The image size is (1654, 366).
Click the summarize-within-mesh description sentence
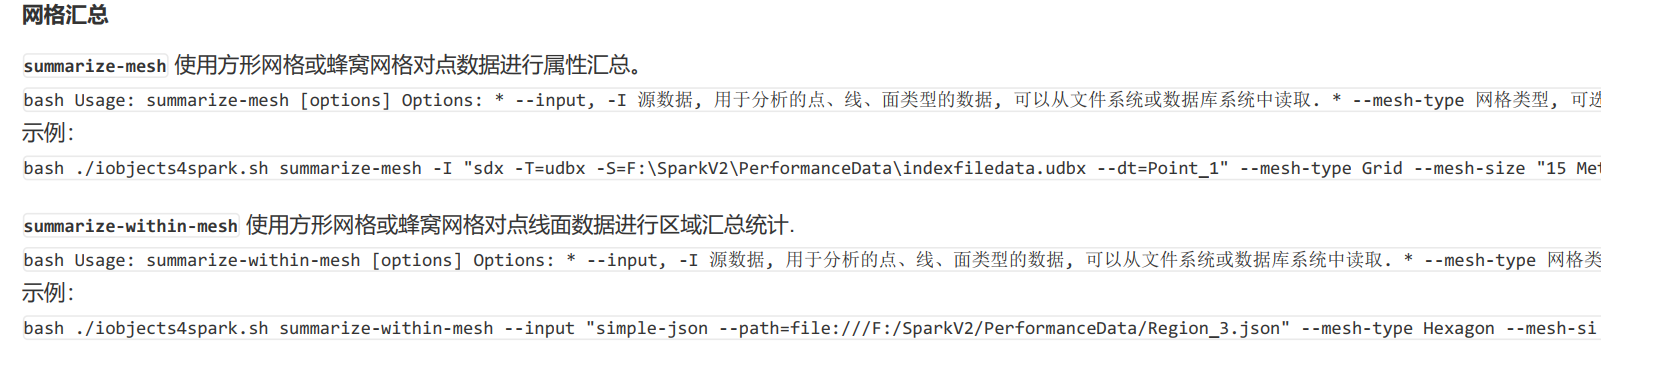point(520,226)
